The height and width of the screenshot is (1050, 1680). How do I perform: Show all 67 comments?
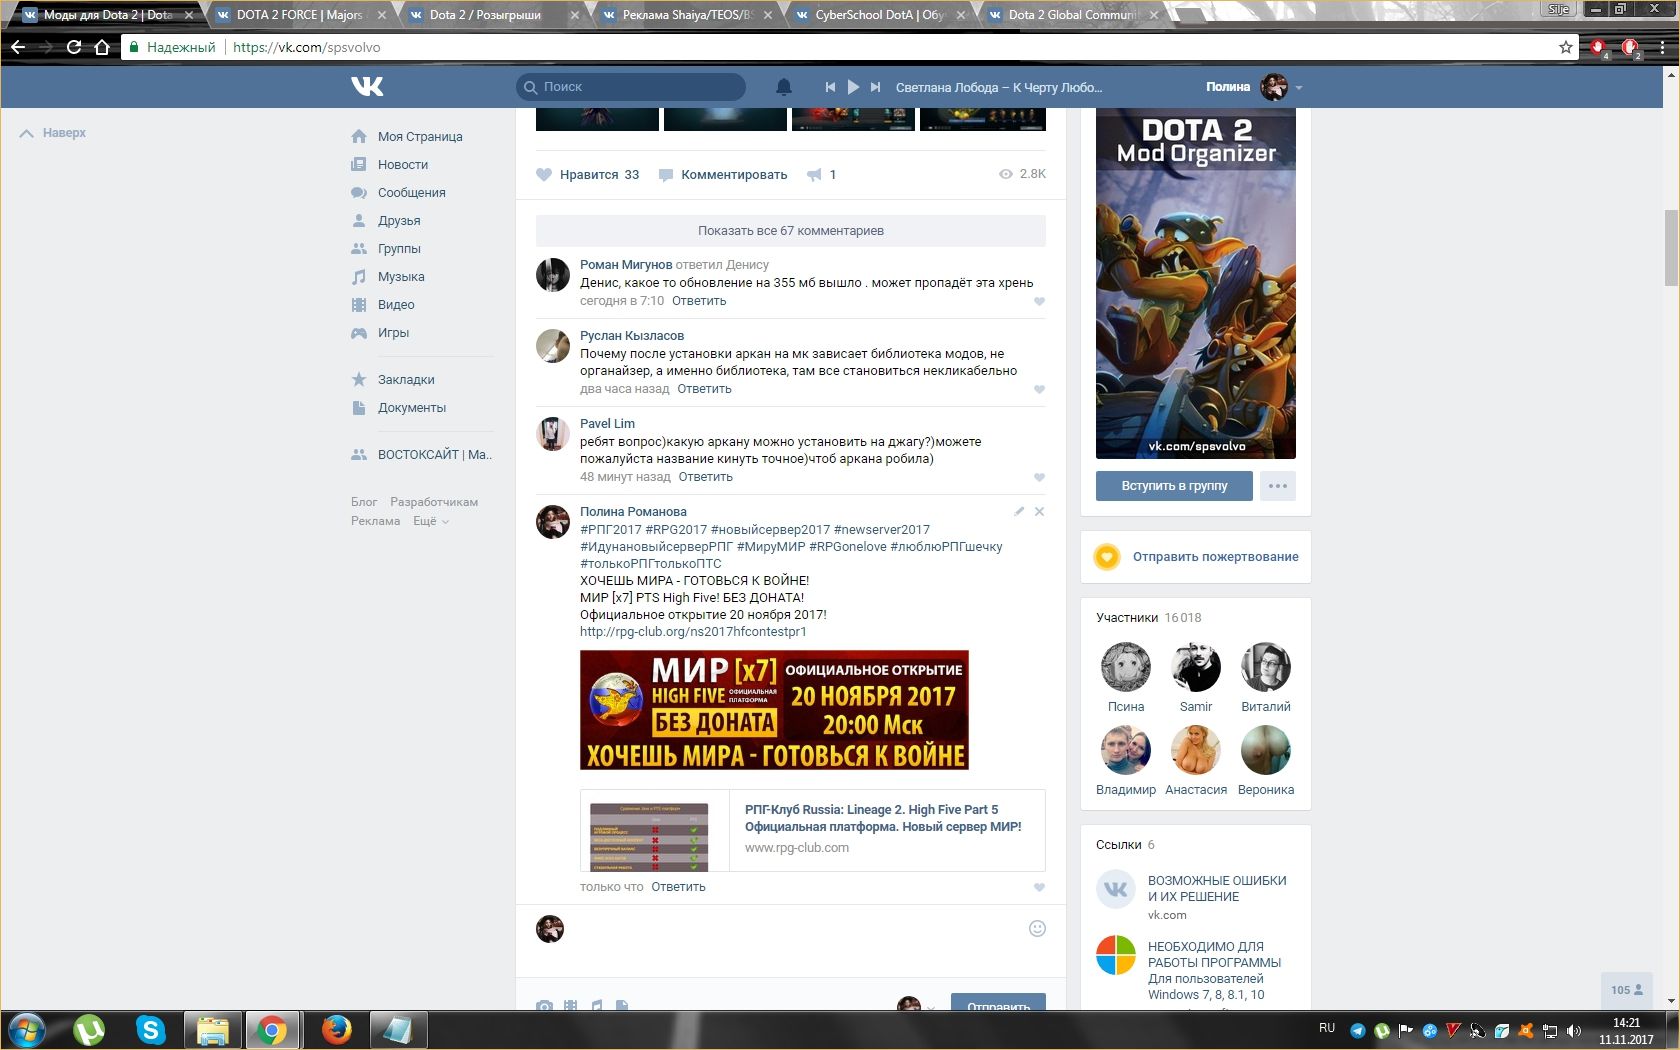(790, 231)
